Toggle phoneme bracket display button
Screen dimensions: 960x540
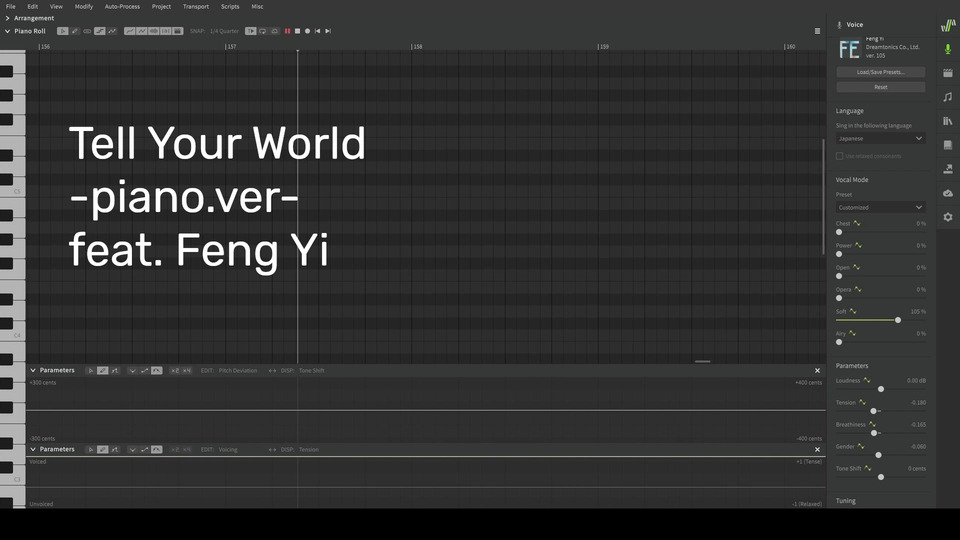165,31
